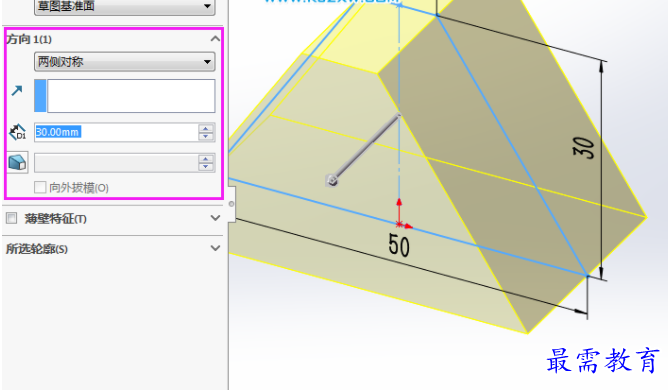The height and width of the screenshot is (392, 668).
Task: Expand the 所选轮廓(S) section
Action: (215, 248)
